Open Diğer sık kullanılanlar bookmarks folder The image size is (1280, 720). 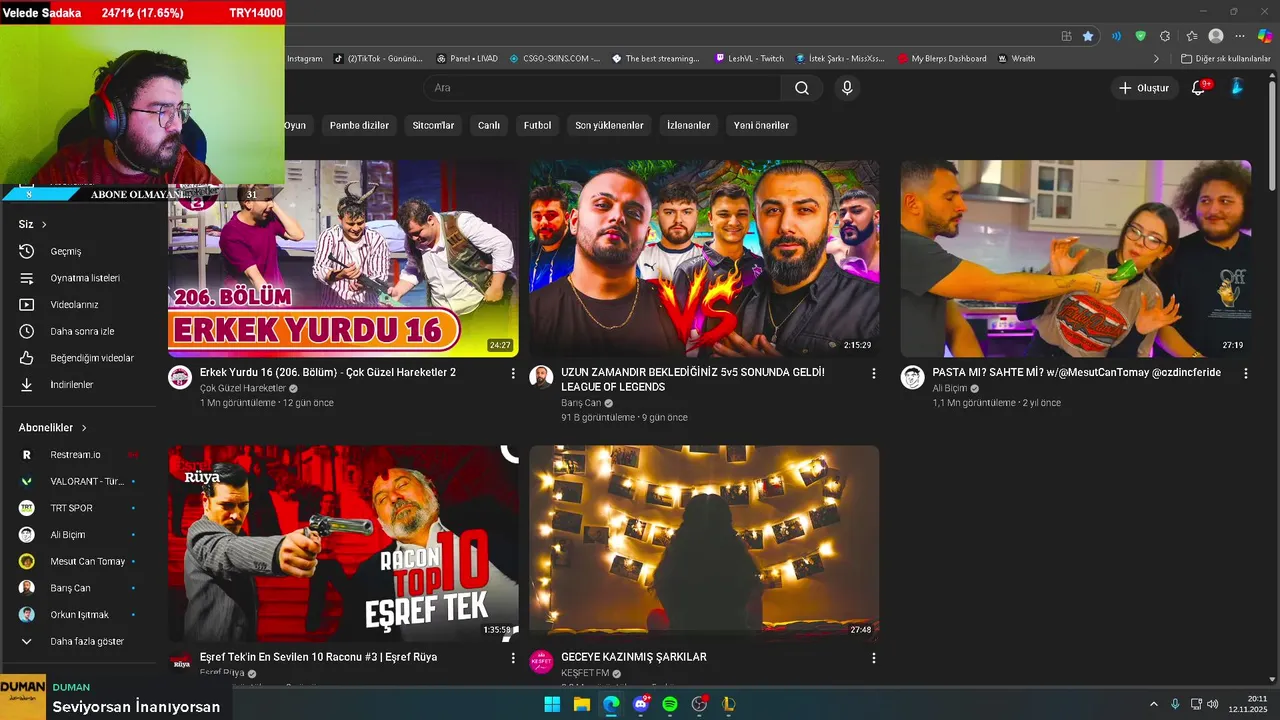click(x=1226, y=59)
